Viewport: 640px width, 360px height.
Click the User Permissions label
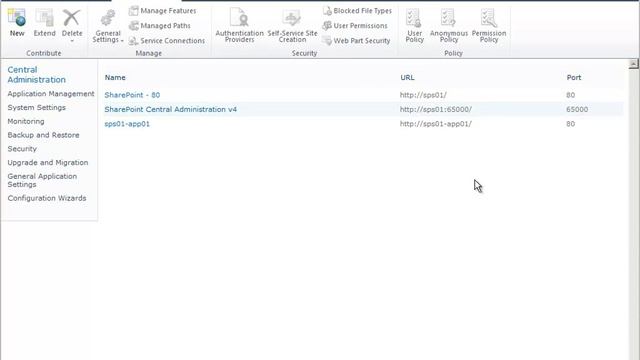pos(360,26)
